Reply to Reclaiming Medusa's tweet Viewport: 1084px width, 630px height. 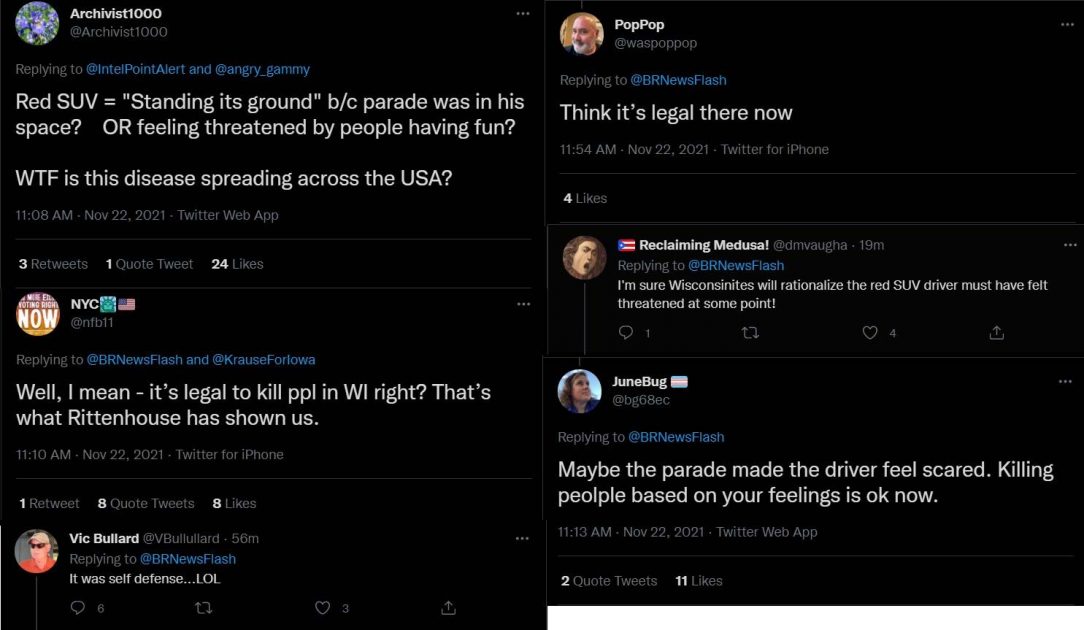pos(626,333)
